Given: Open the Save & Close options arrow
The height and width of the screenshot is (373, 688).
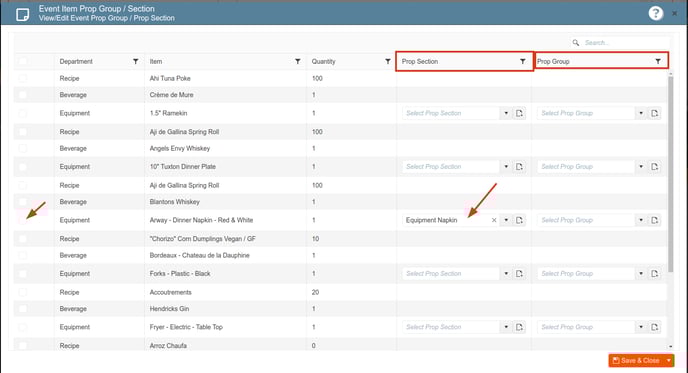Looking at the screenshot, I should pos(669,360).
